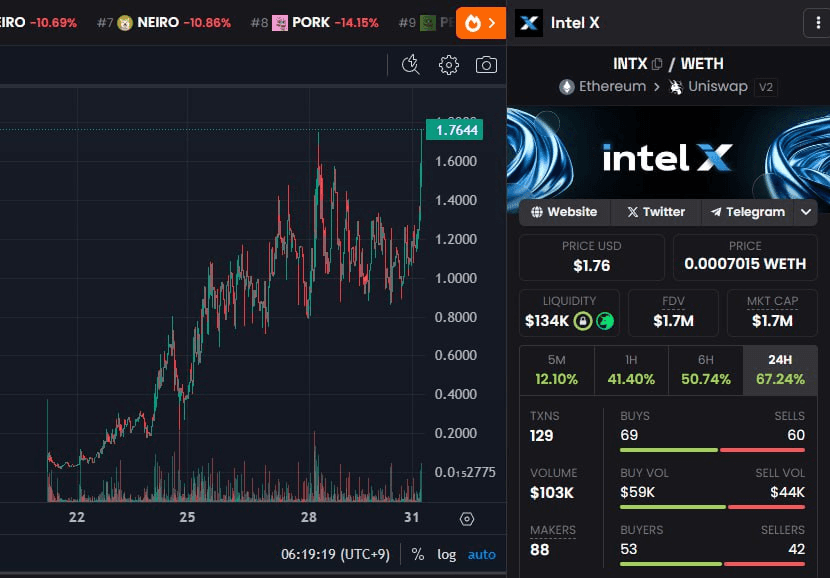830x578 pixels.
Task: Toggle log scale on the chart
Action: (x=447, y=554)
